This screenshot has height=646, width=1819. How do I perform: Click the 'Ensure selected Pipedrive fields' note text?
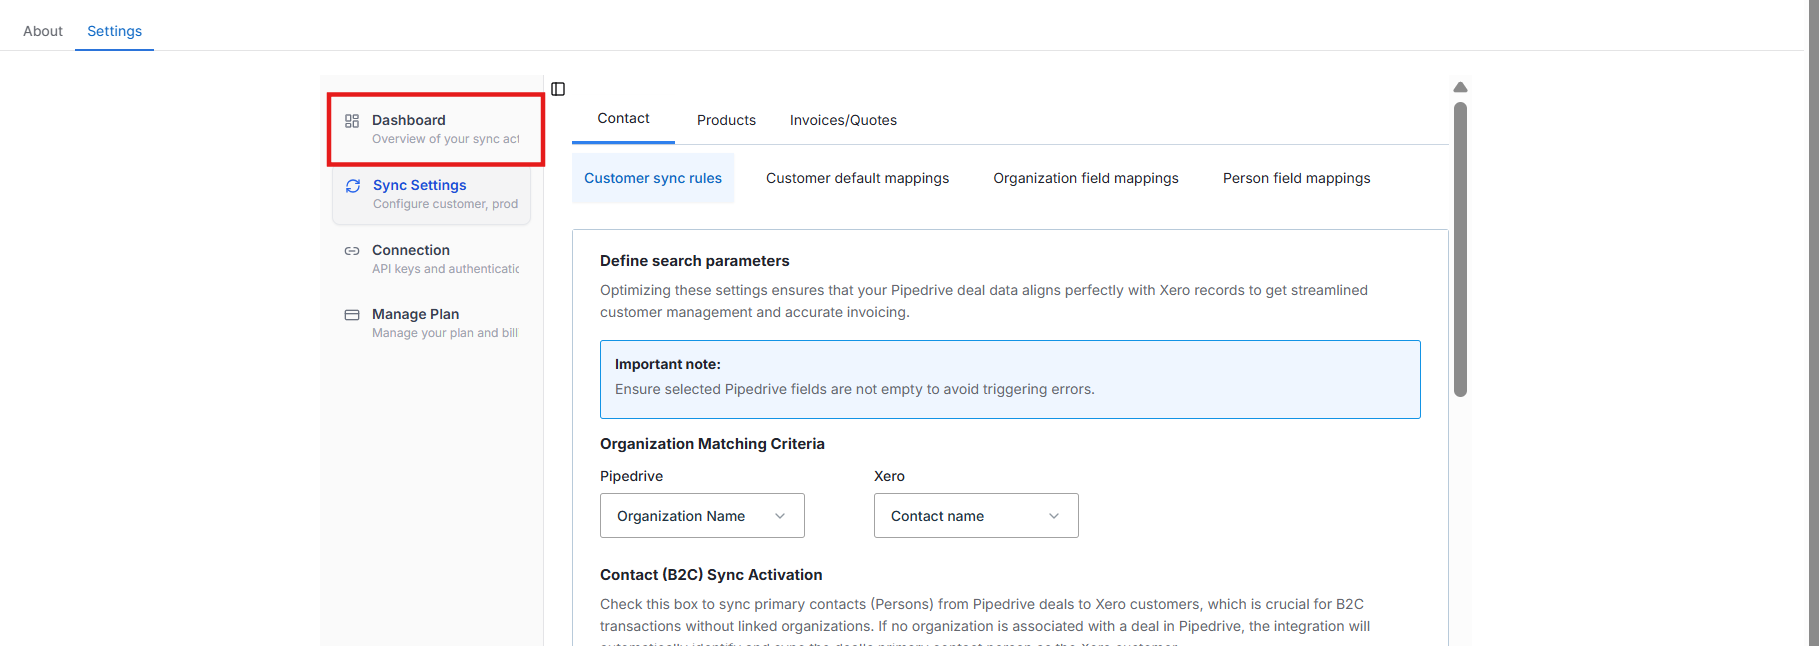click(855, 389)
